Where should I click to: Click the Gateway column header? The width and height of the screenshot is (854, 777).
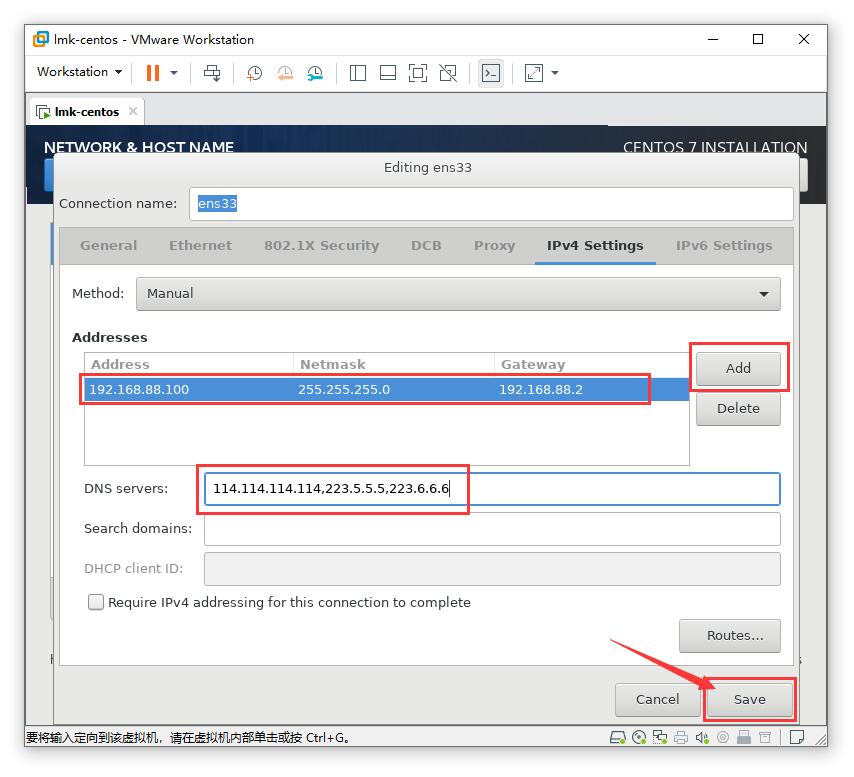591,364
